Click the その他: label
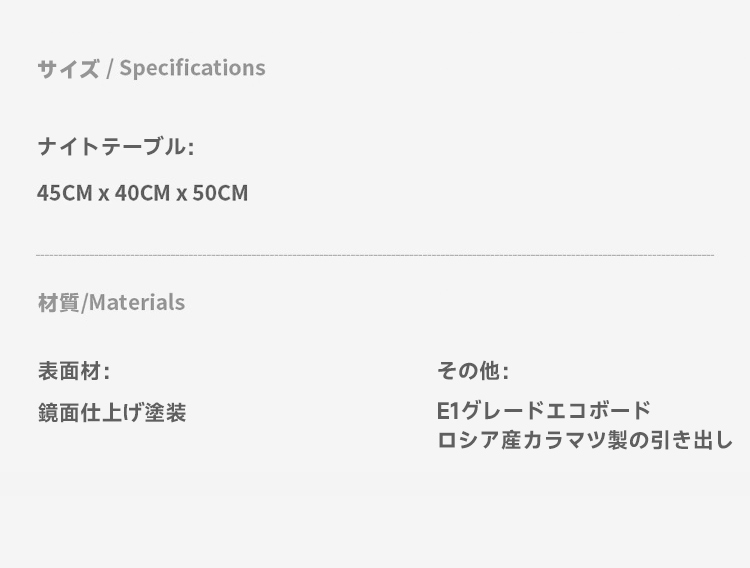 pos(473,371)
